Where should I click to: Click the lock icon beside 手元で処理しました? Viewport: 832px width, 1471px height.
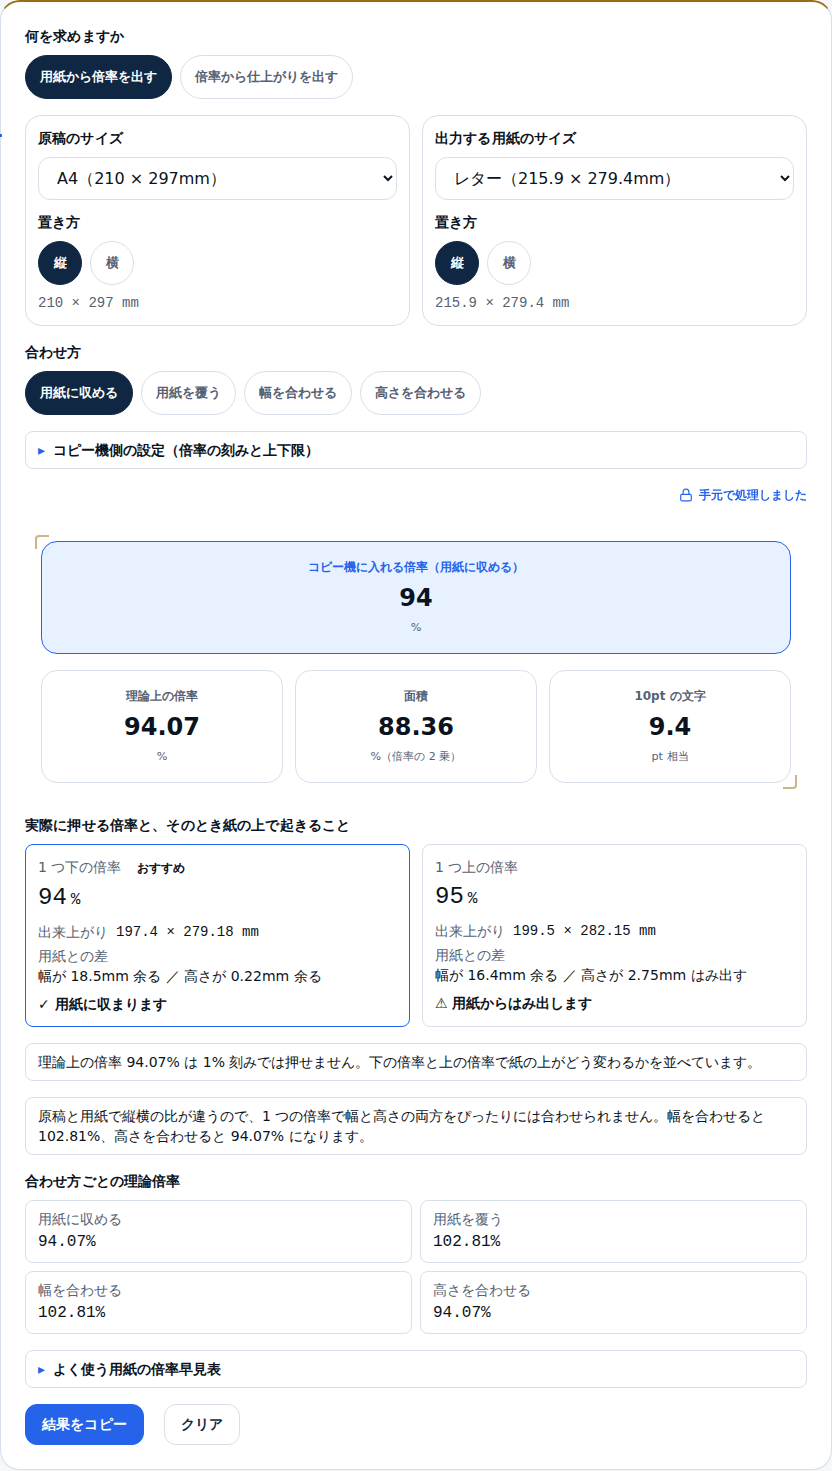point(686,495)
